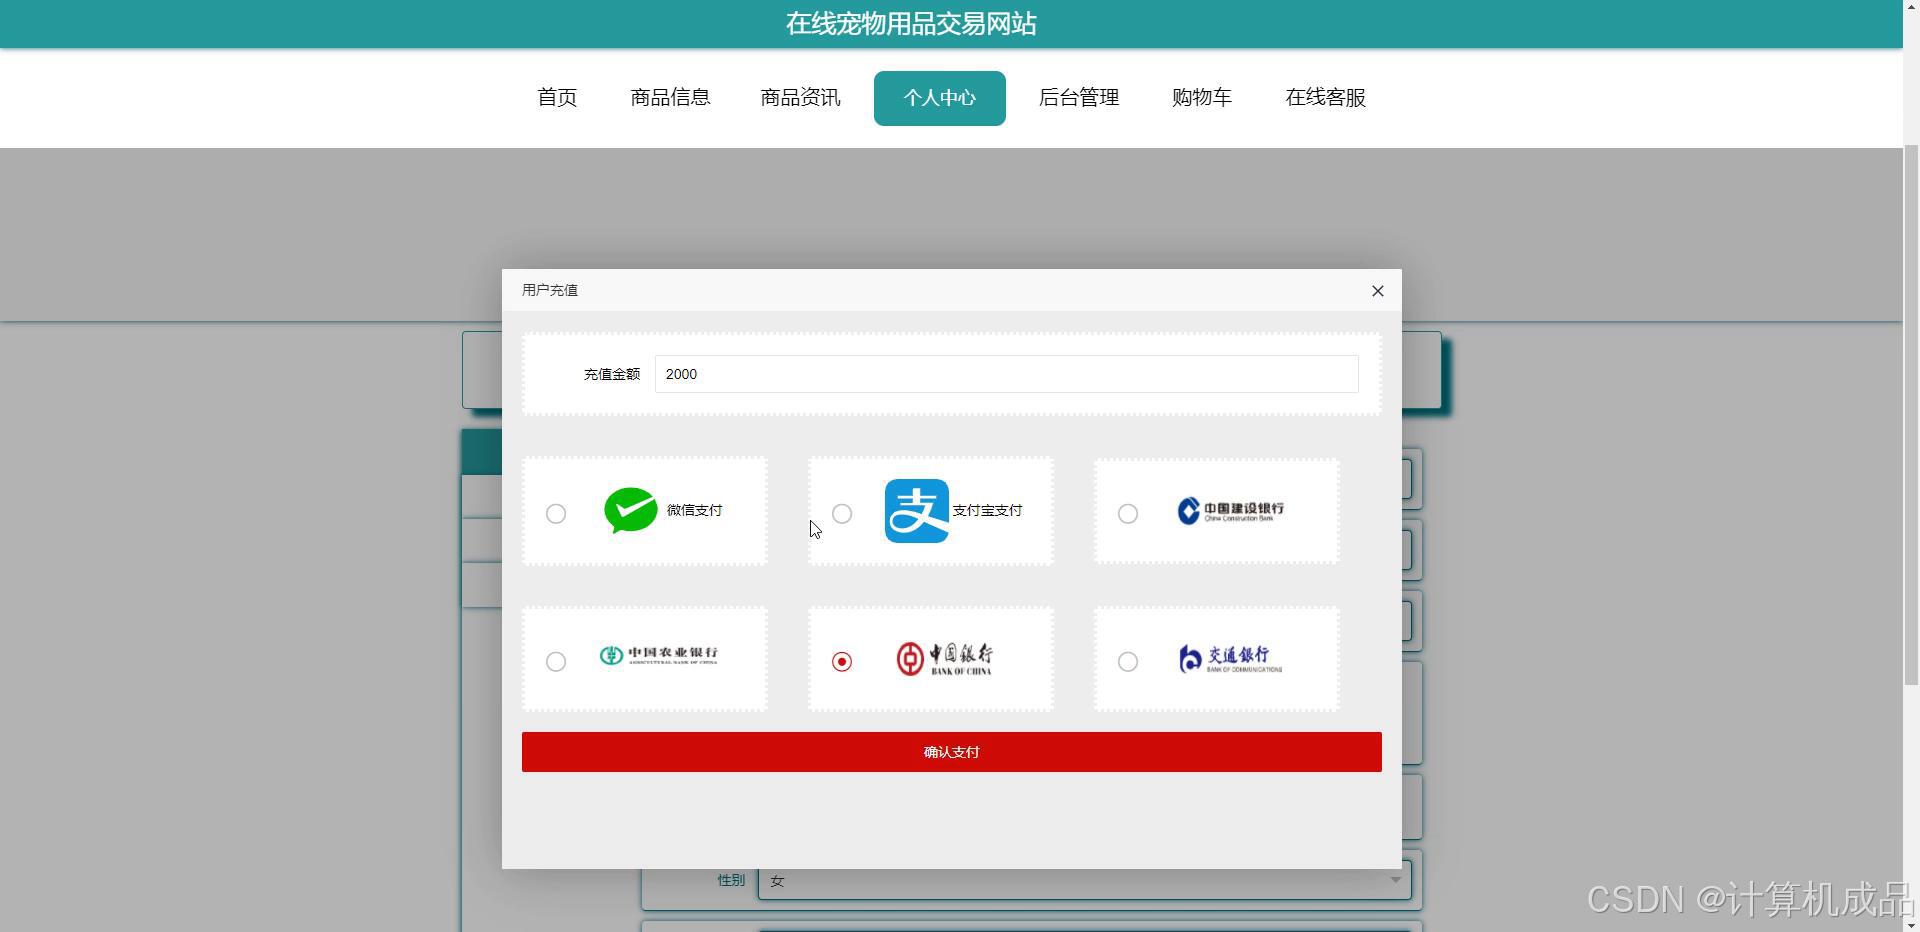Select the 支付宝支付 radio button
The height and width of the screenshot is (932, 1920).
coord(842,514)
